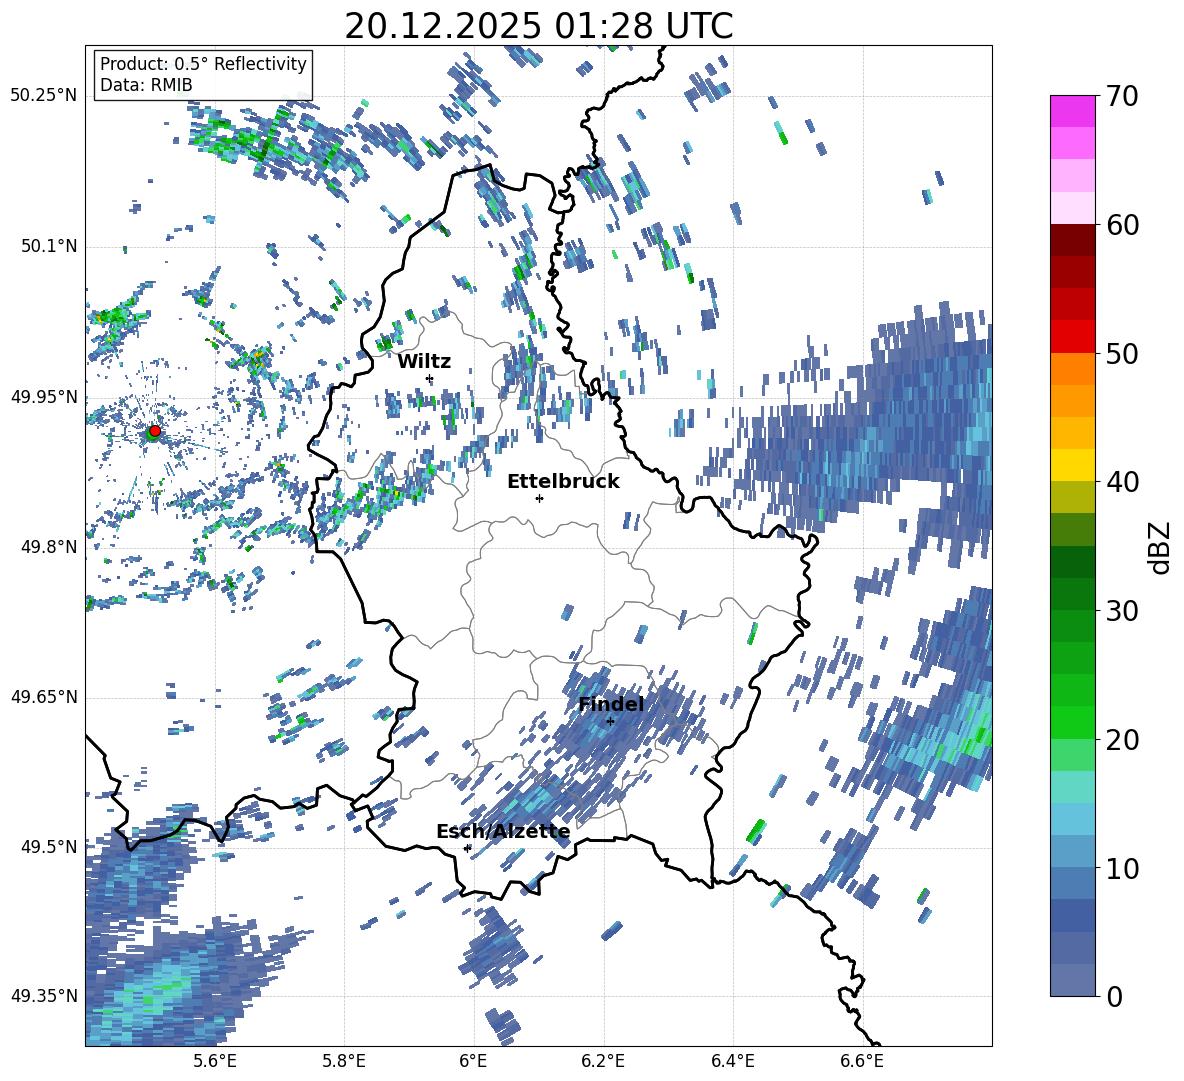Click the colorbar tick label 10
The height and width of the screenshot is (1081, 1184).
(x=1122, y=868)
